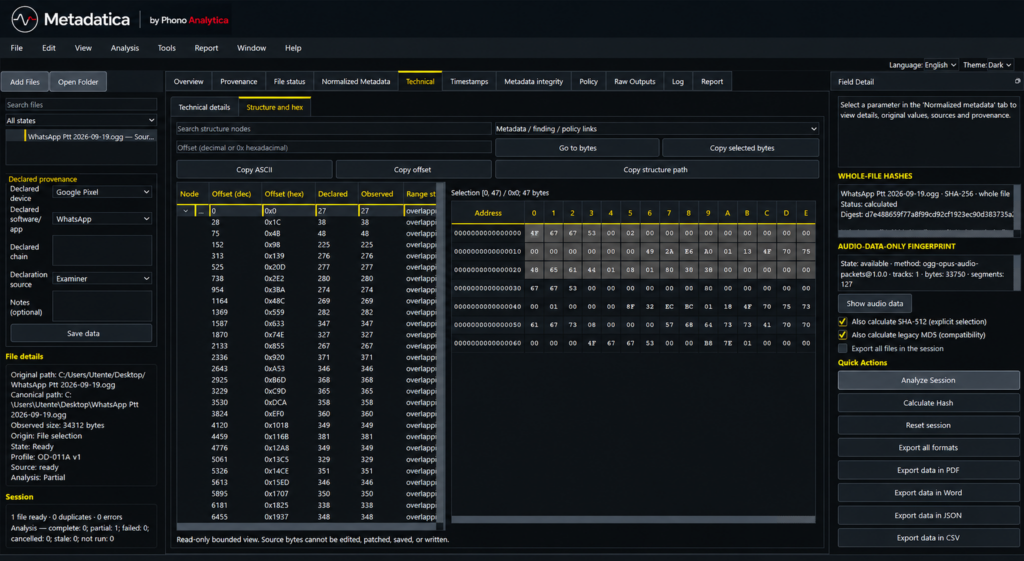Switch to the Overview tab
1024x561 pixels.
189,82
